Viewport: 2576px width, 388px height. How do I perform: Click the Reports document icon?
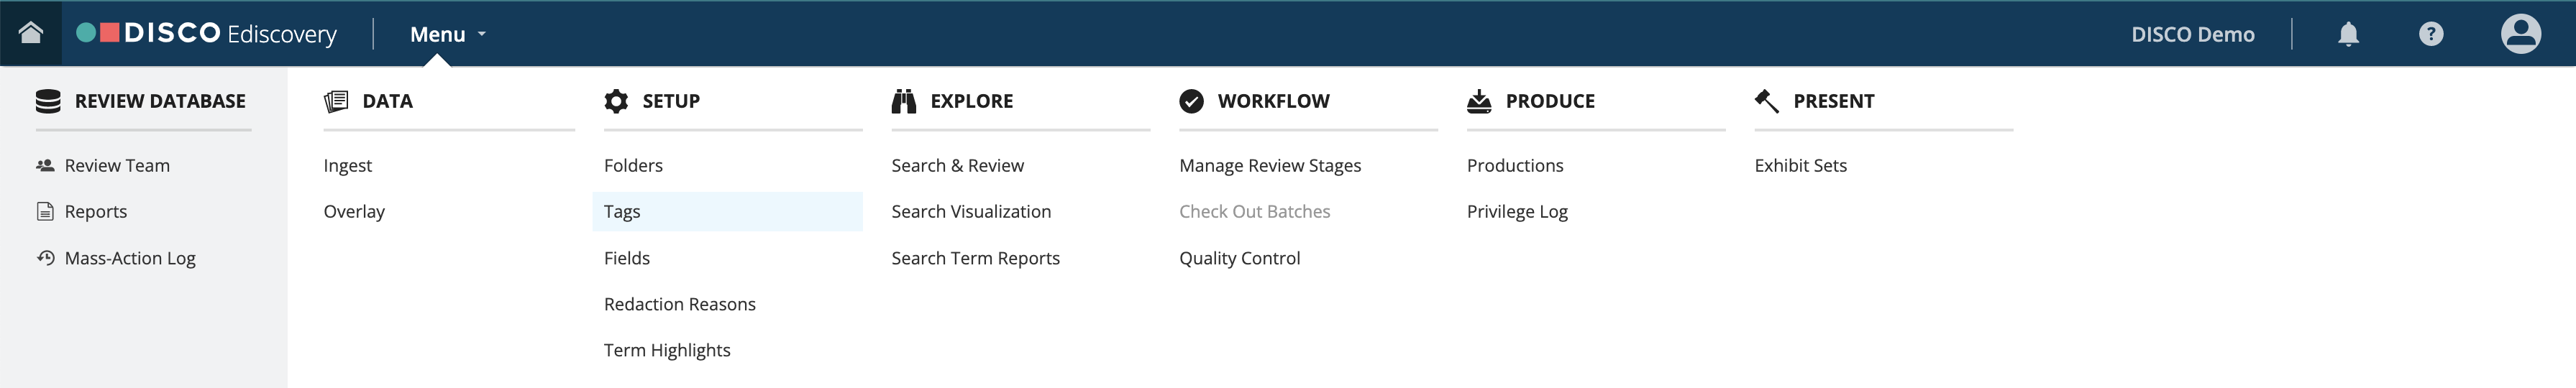45,212
